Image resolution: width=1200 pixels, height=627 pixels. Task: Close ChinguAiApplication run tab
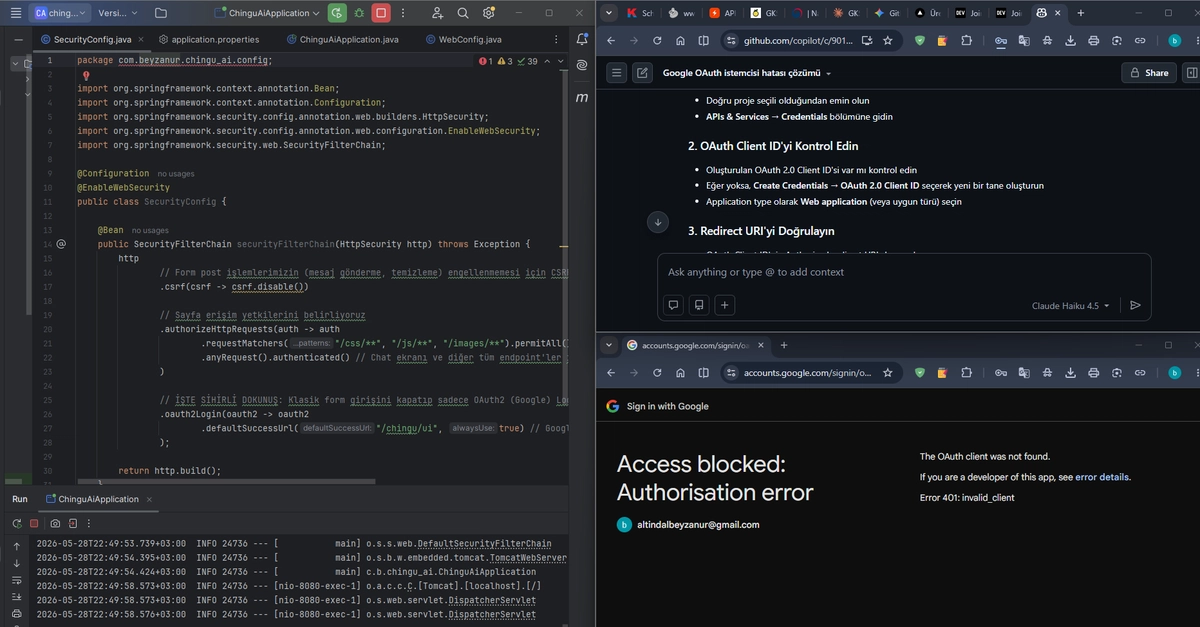[148, 499]
